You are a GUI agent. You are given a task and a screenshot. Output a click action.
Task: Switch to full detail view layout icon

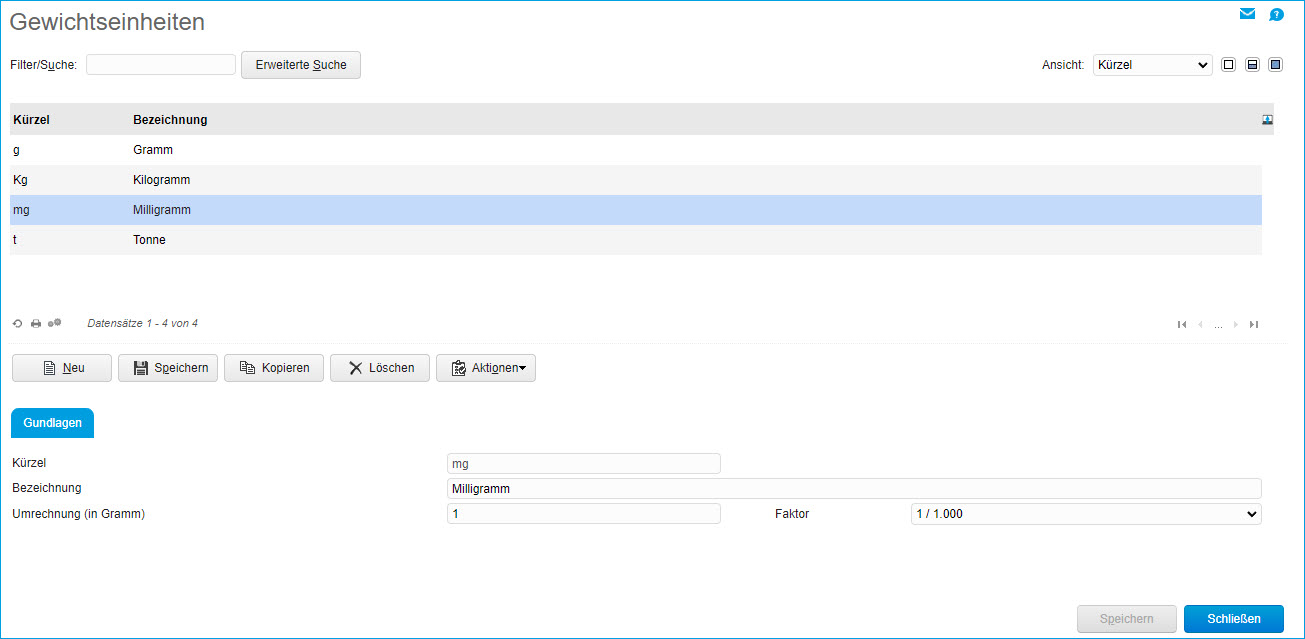tap(1275, 65)
